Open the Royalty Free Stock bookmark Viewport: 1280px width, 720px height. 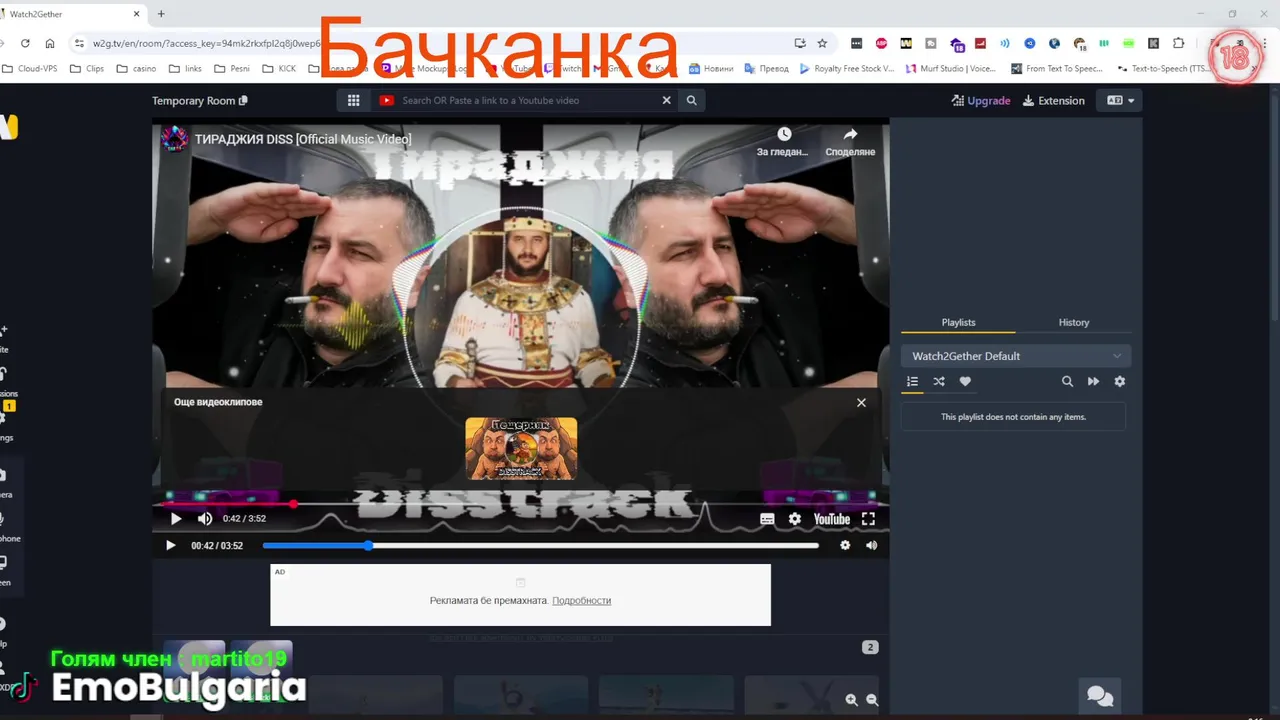[846, 69]
